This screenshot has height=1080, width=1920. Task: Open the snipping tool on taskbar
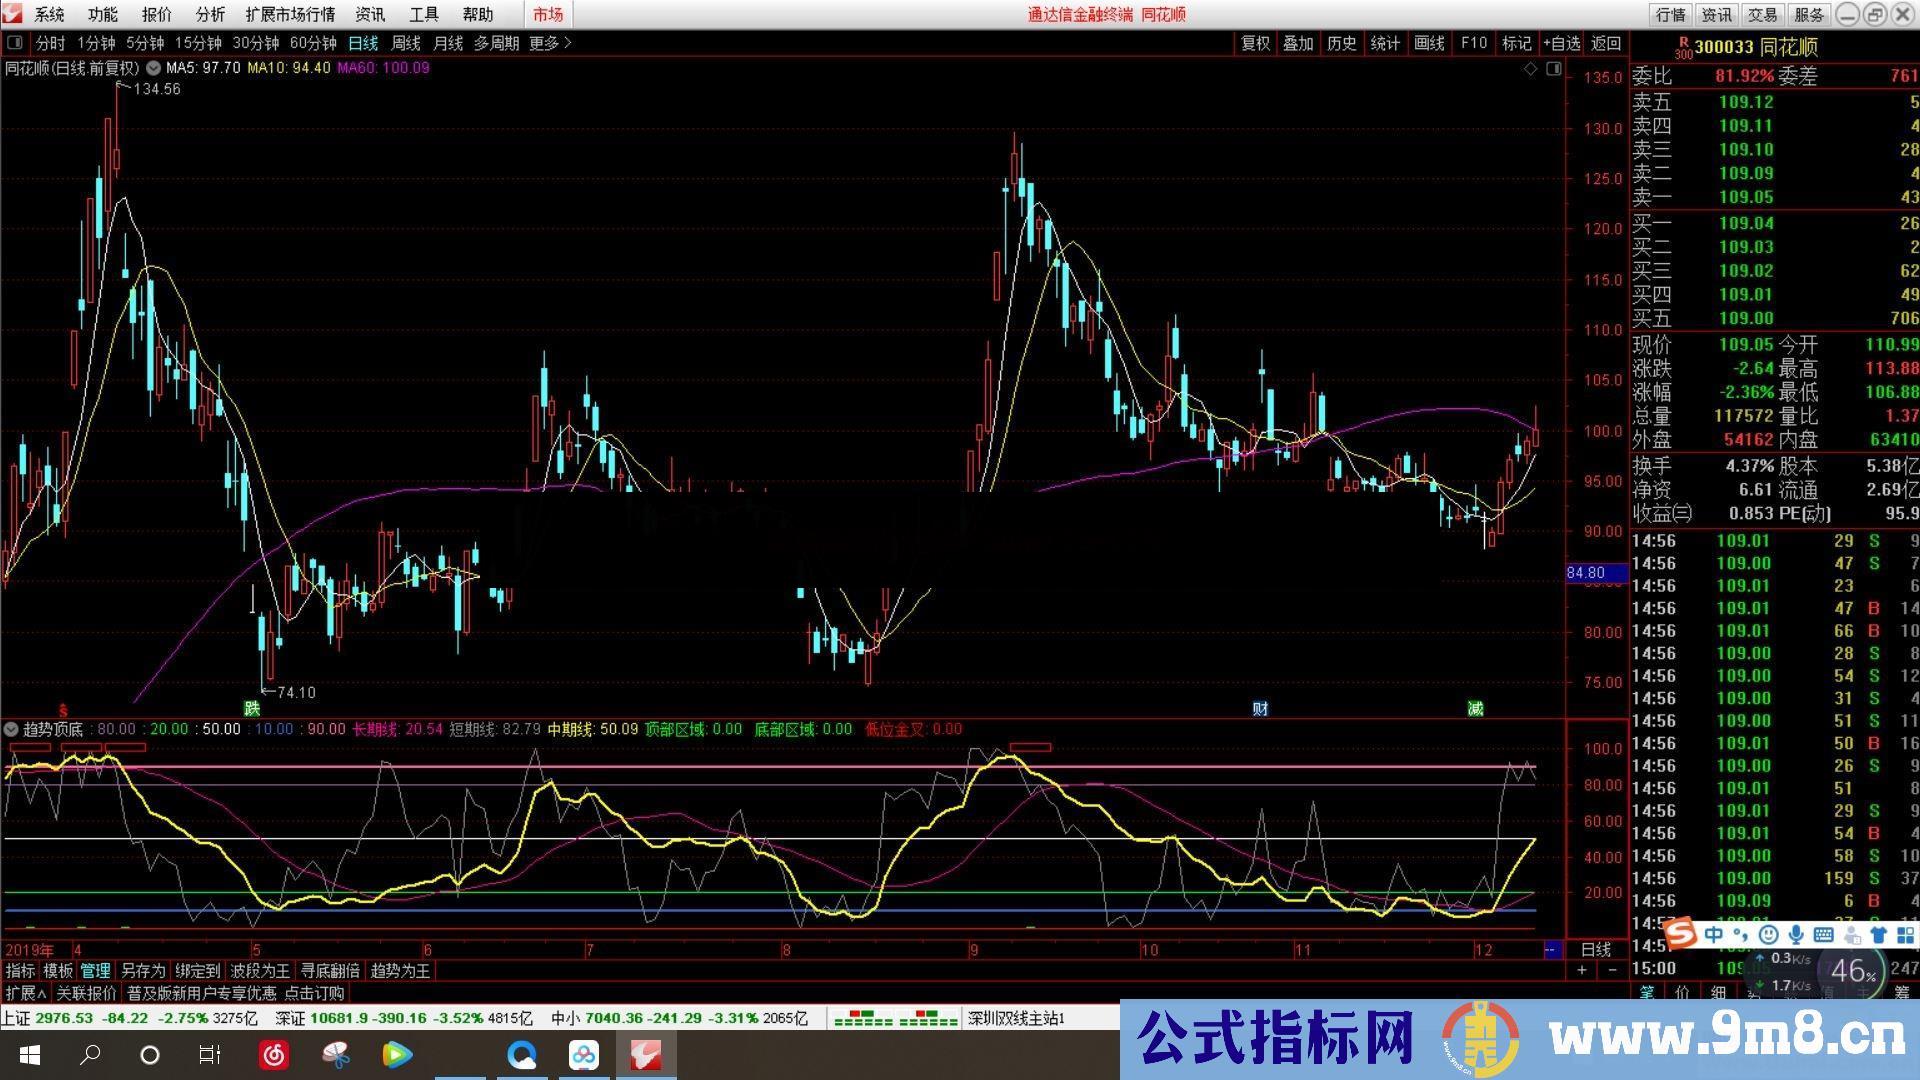click(x=336, y=1055)
